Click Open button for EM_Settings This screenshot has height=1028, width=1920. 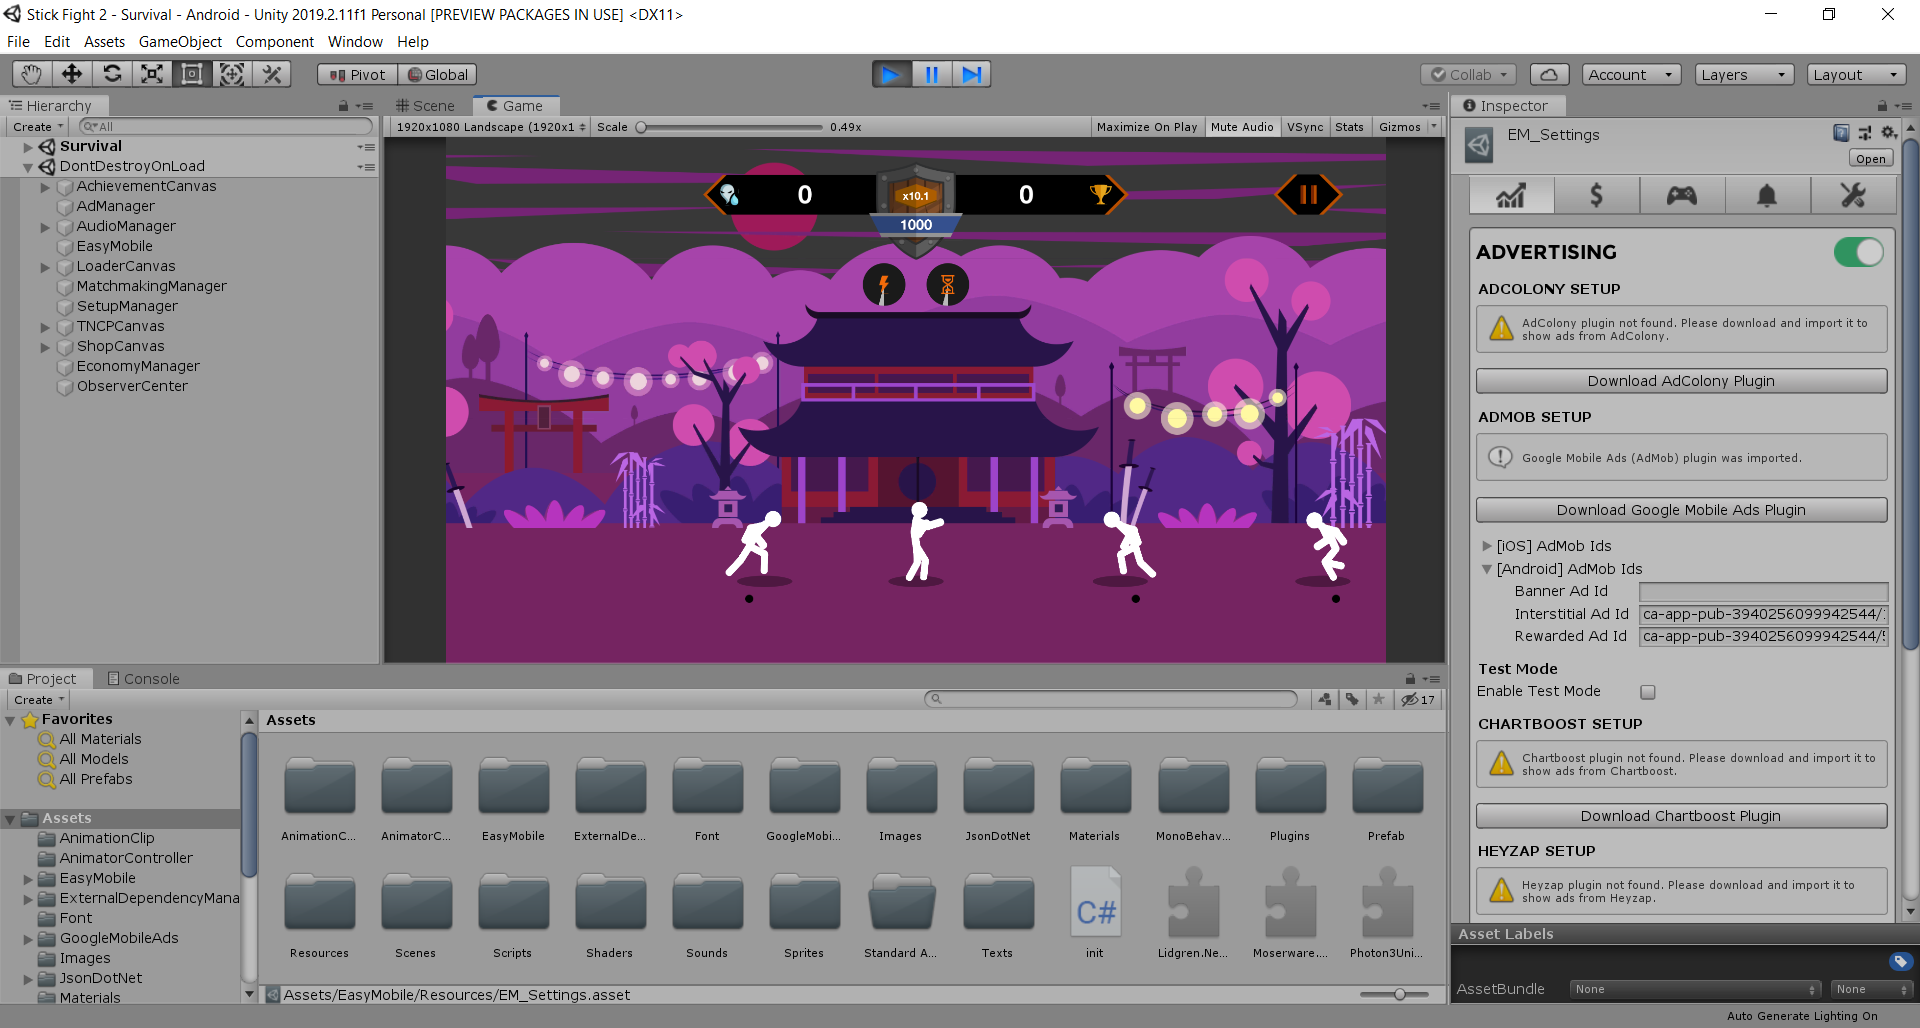point(1870,159)
